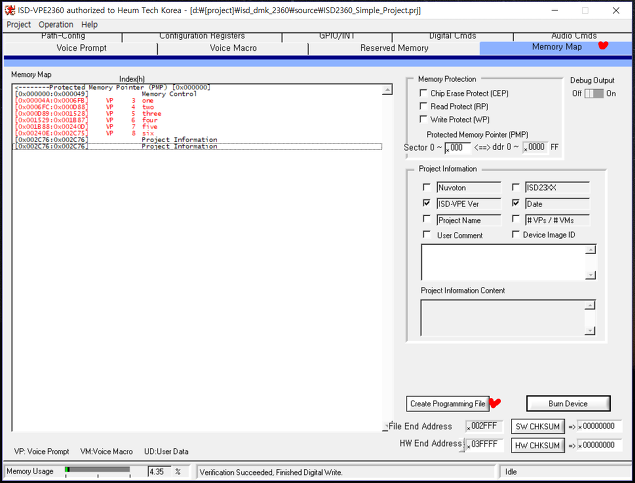Enable Write Protect (WP) checkbox
This screenshot has width=635, height=483.
(x=424, y=119)
